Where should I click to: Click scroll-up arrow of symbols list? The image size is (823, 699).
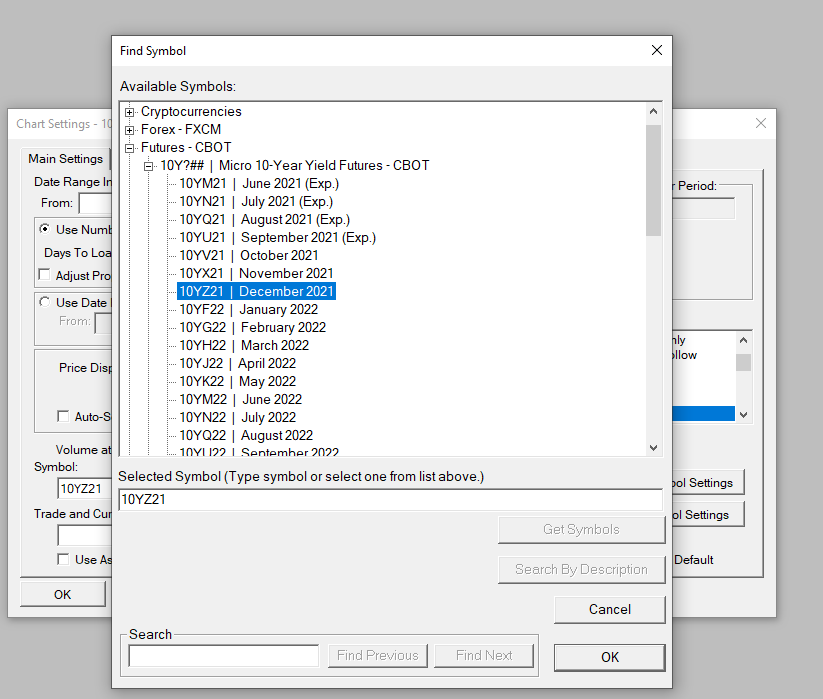(x=653, y=111)
